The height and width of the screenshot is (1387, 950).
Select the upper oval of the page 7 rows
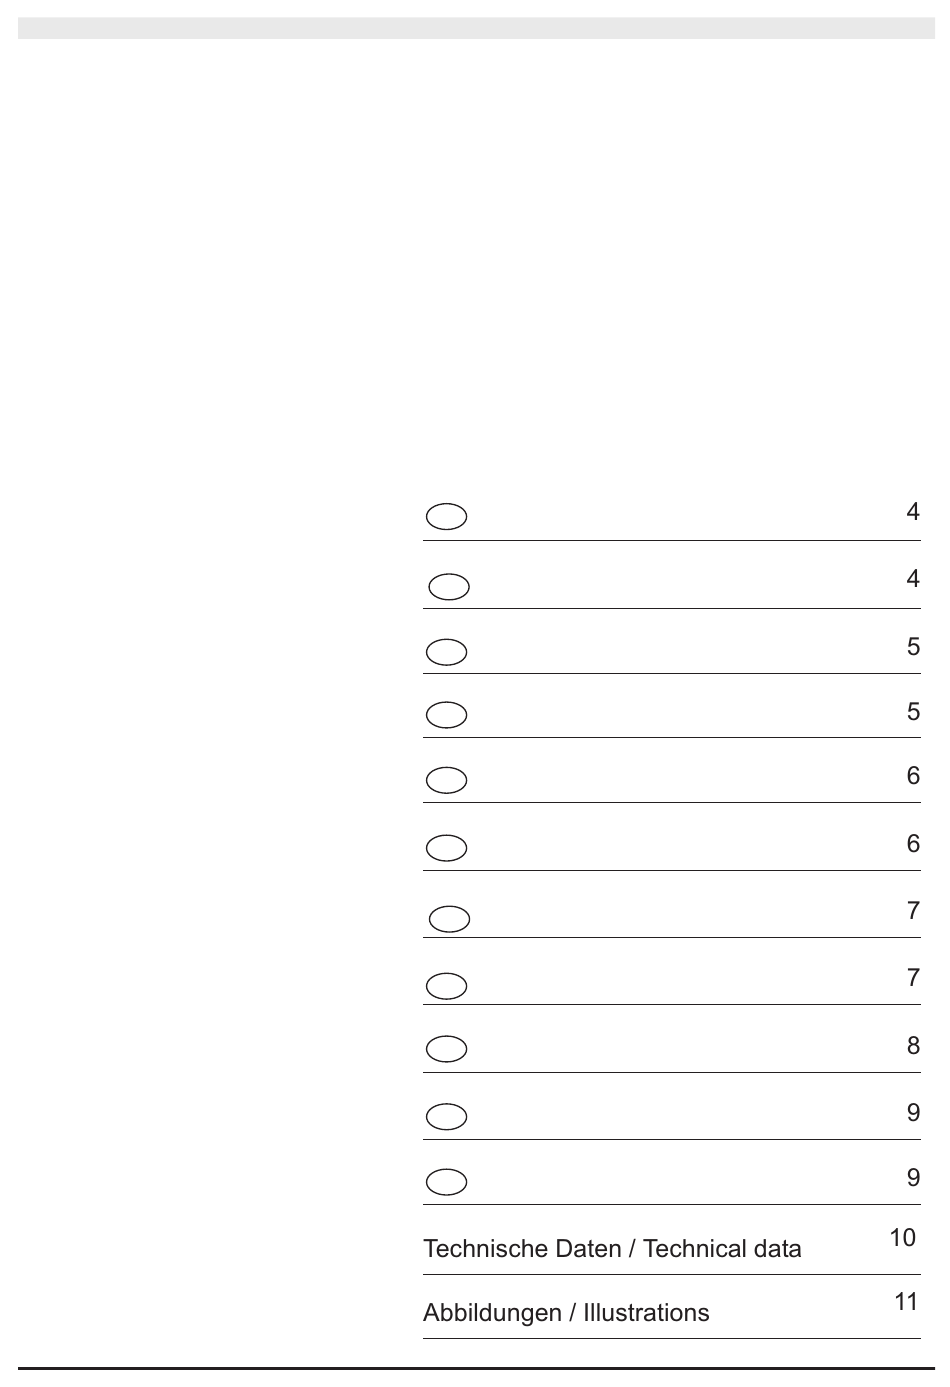pos(449,919)
